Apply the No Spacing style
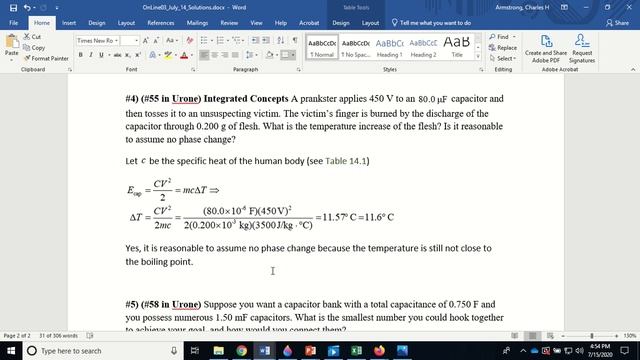This screenshot has width=640, height=360. 356,48
